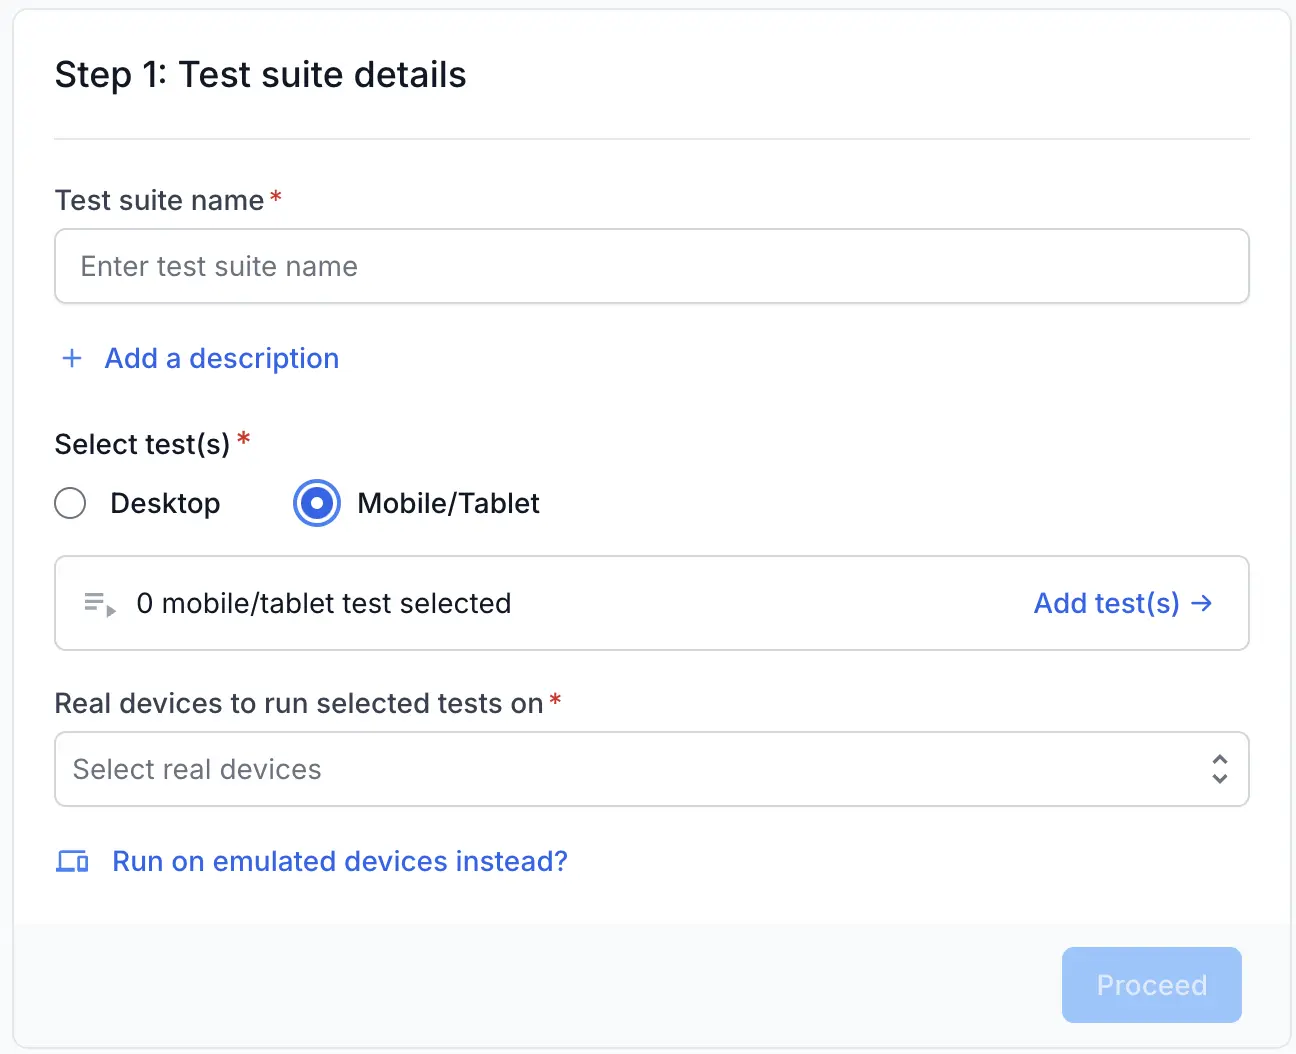Click the Test suite name label
Viewport: 1296px width, 1054px height.
(159, 200)
